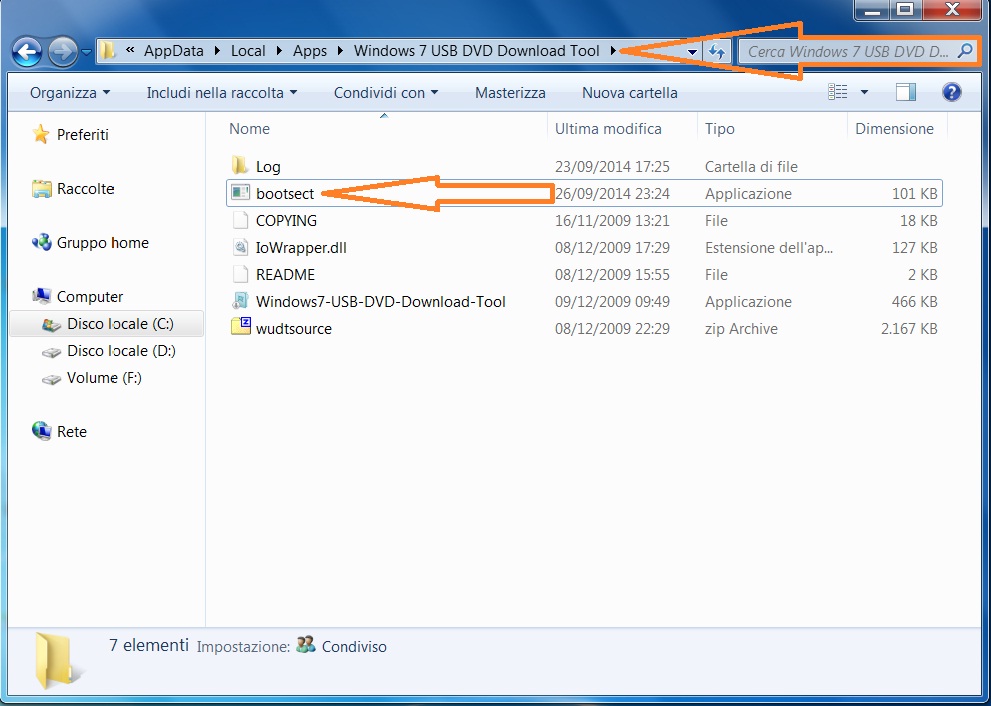Select Gruppo home in the sidebar
The width and height of the screenshot is (991, 706).
coord(102,243)
